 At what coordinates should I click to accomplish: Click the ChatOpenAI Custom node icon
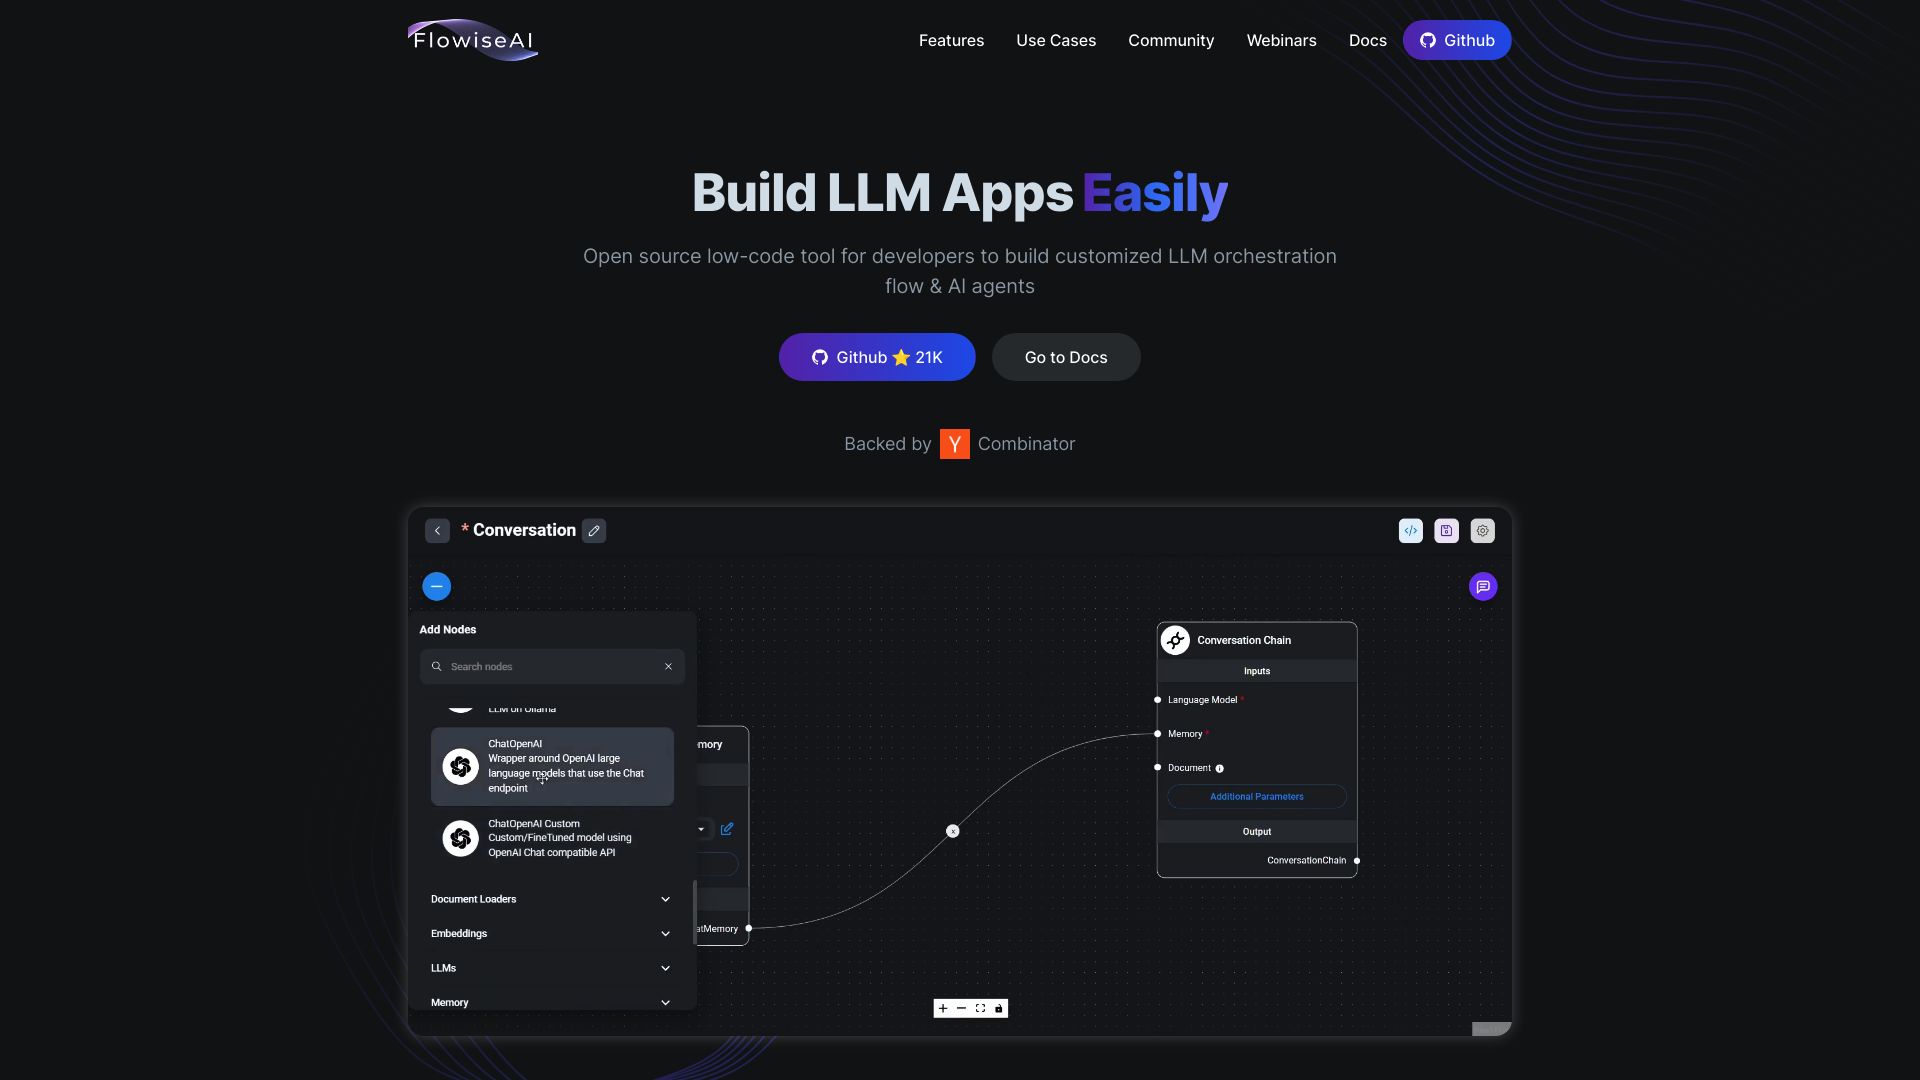coord(460,837)
